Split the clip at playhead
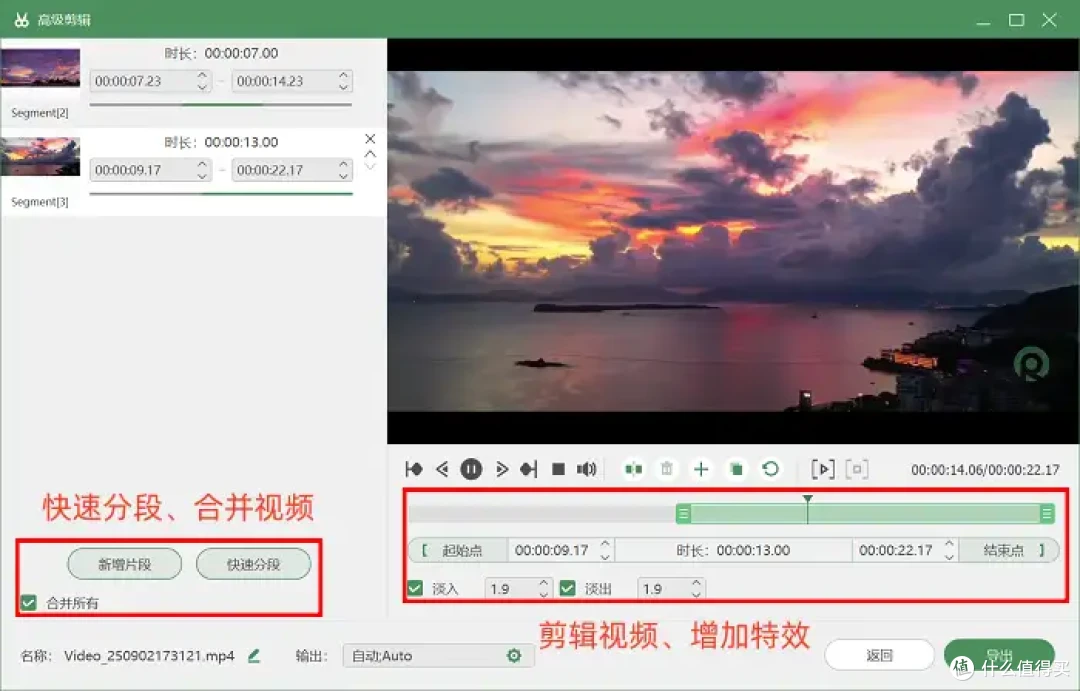The image size is (1080, 691). 633,469
